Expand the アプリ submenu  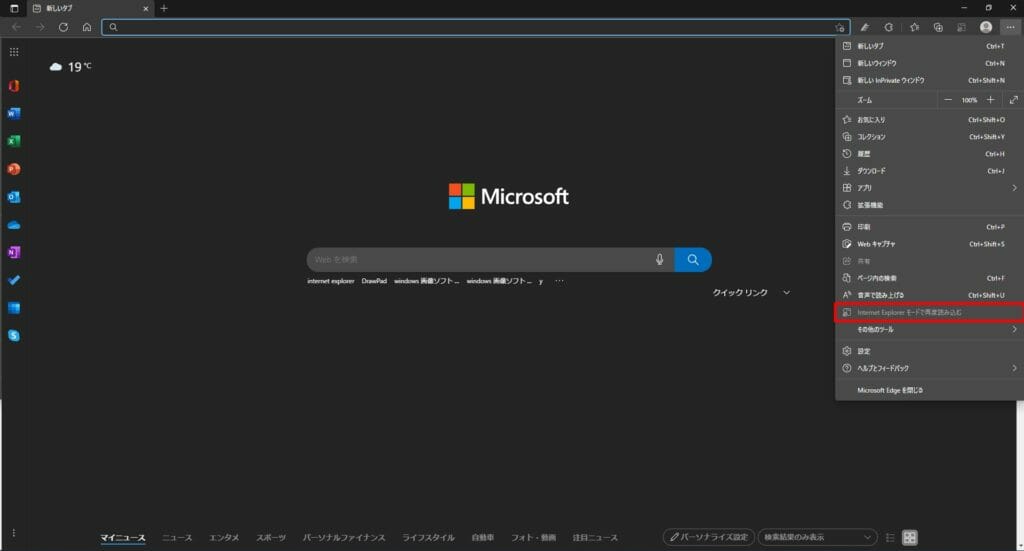[x=929, y=188]
